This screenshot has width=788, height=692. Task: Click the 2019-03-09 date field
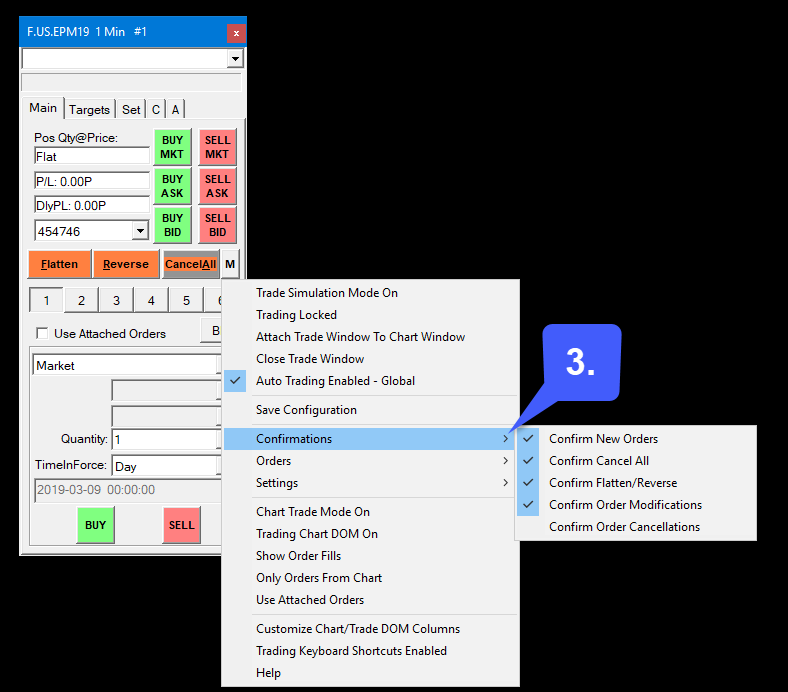click(128, 490)
